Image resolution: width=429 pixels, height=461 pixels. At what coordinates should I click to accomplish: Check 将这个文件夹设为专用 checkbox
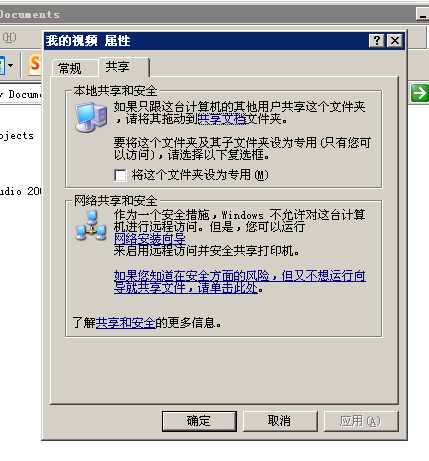point(120,175)
